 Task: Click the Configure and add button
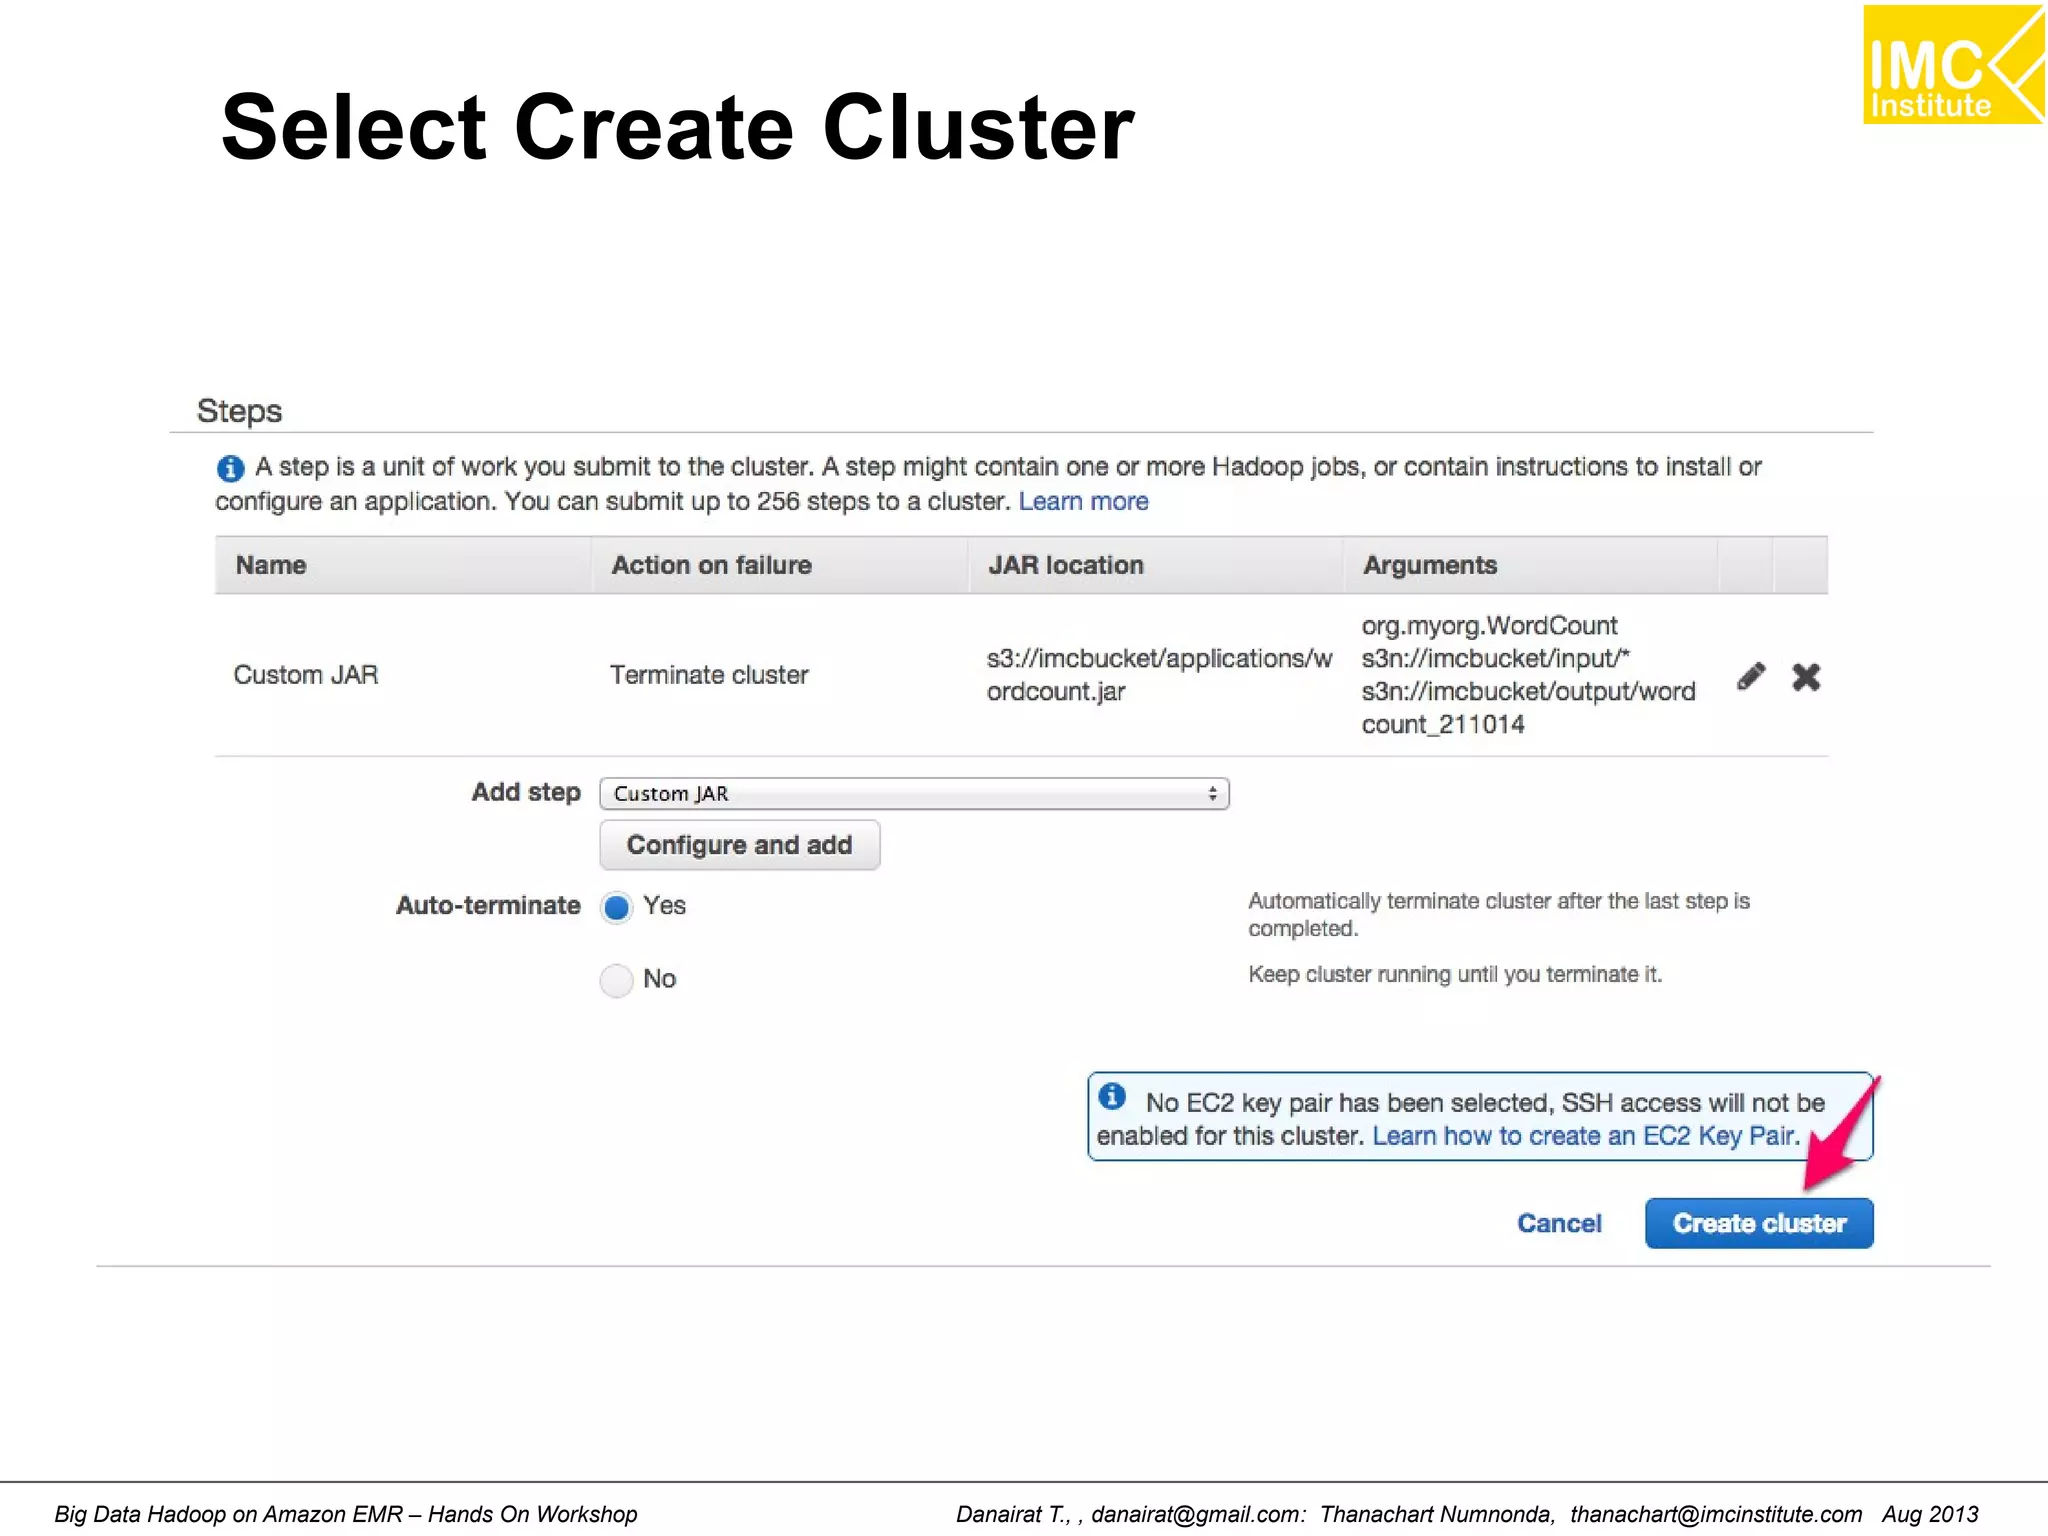click(740, 845)
